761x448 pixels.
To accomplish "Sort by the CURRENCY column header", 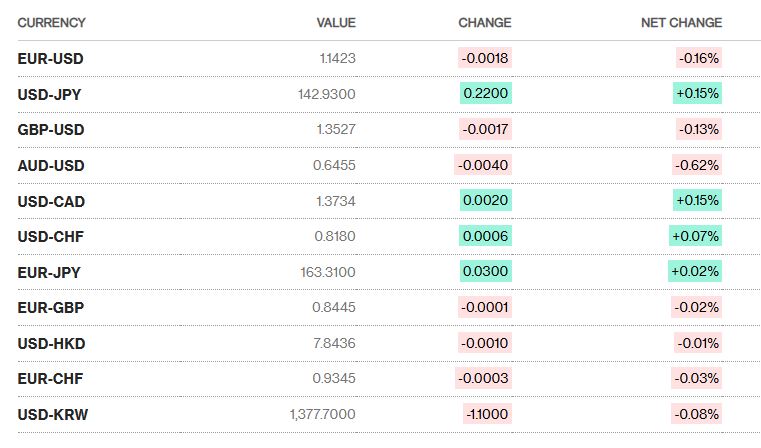I will click(52, 22).
